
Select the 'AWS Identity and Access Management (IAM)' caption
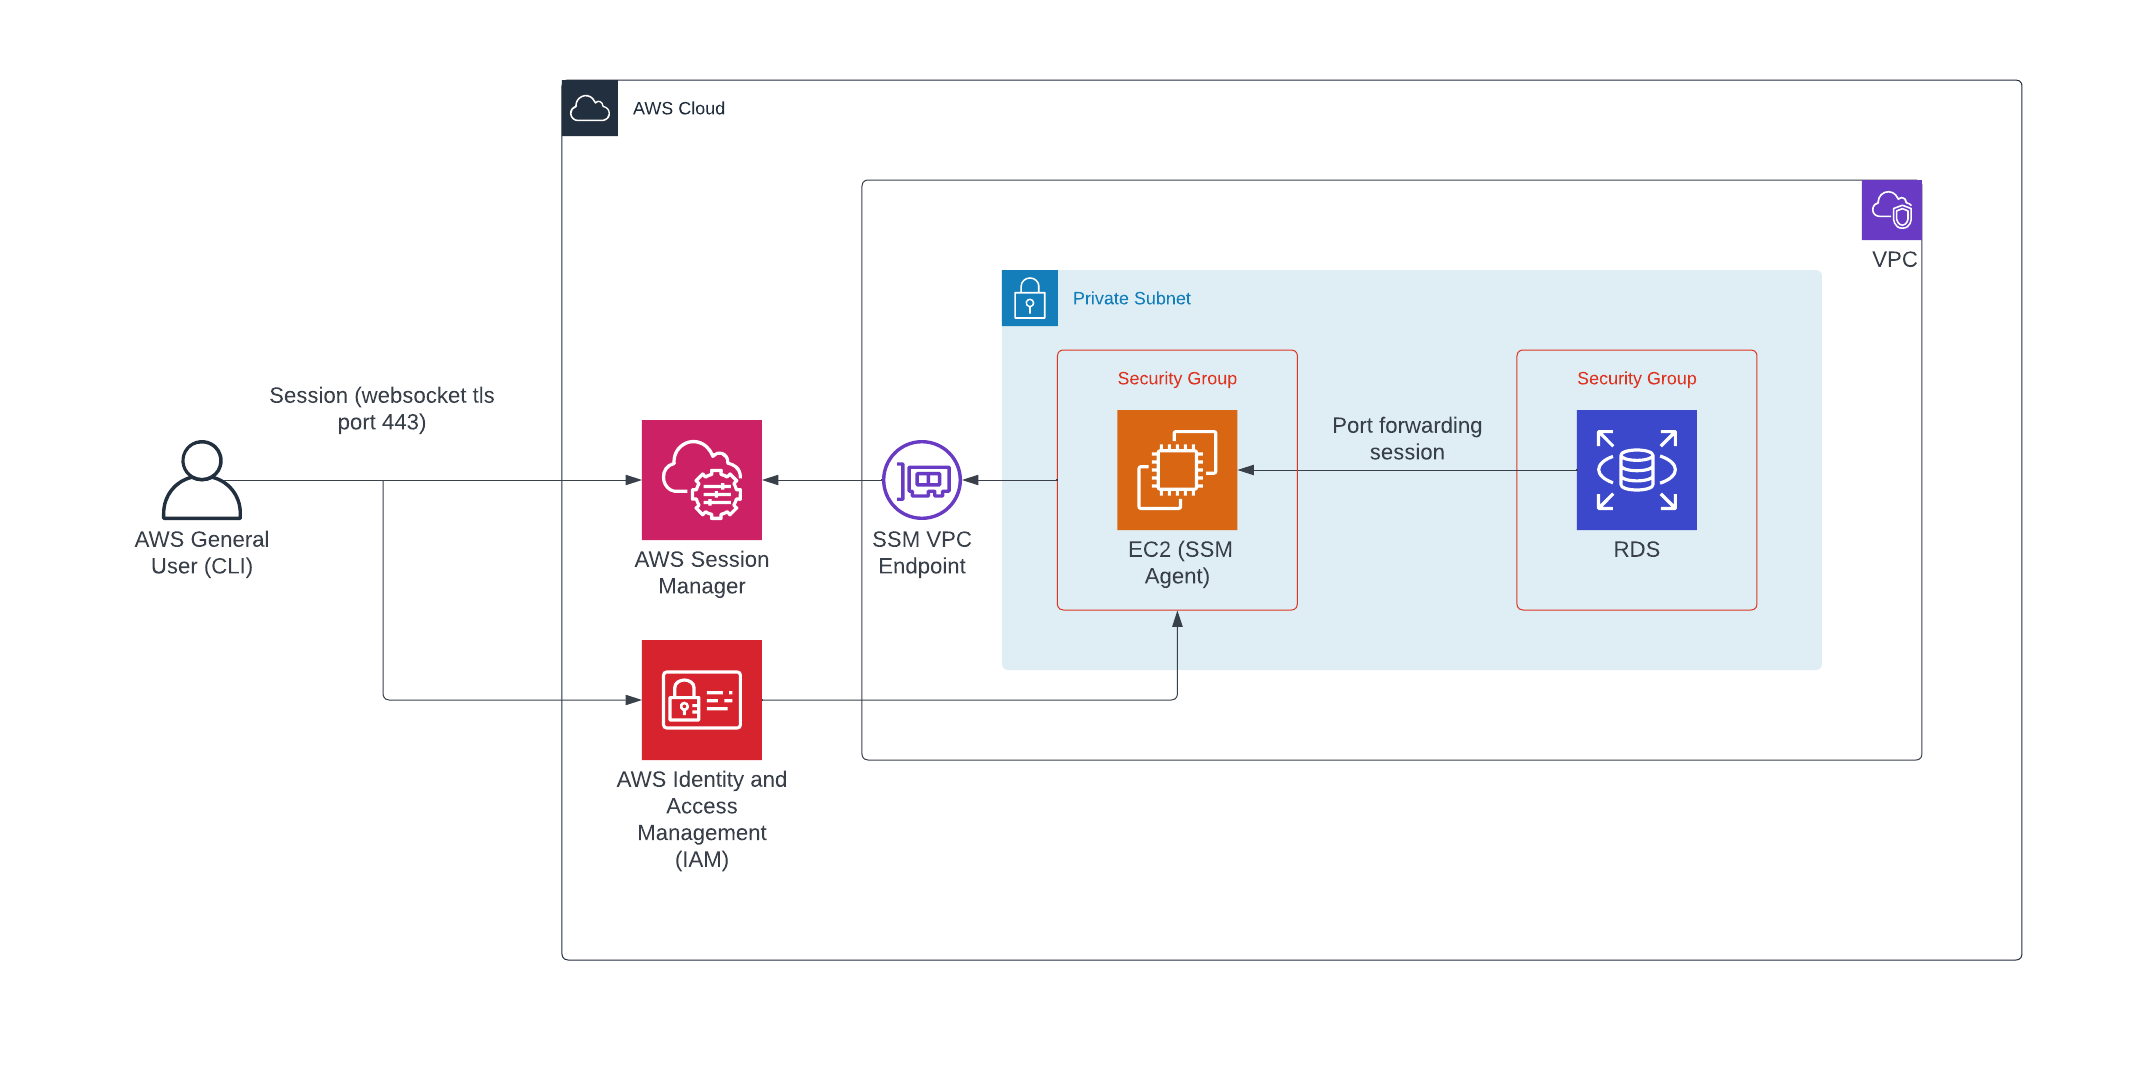tap(702, 819)
